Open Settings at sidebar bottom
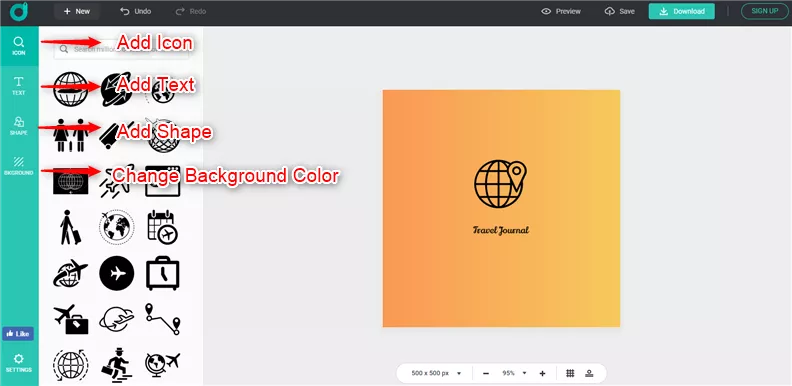Screen dimensions: 792x386 point(19,363)
